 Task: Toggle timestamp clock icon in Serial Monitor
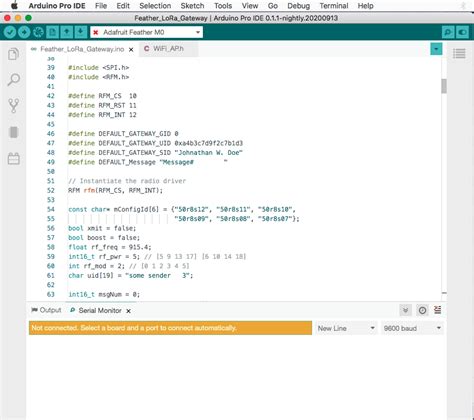tap(422, 310)
